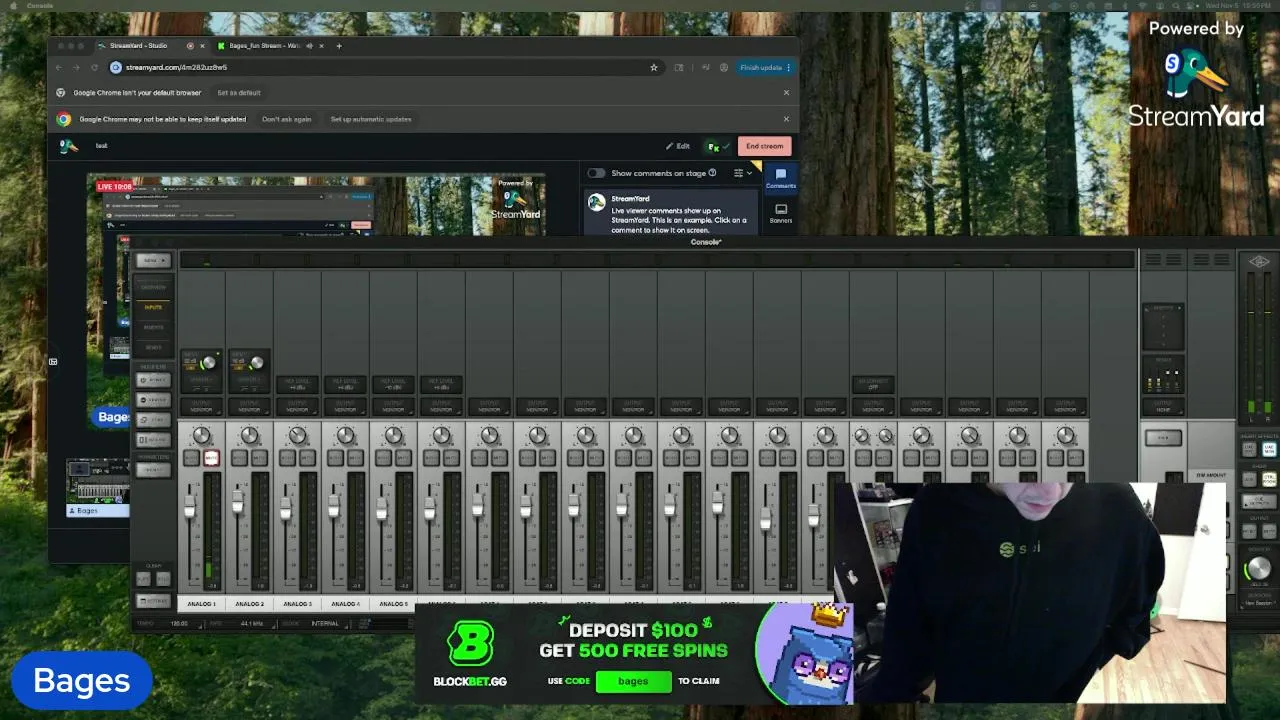Open Analog 1 Output Monitor dropdown
Screen dimensions: 1280x720
tap(201, 406)
